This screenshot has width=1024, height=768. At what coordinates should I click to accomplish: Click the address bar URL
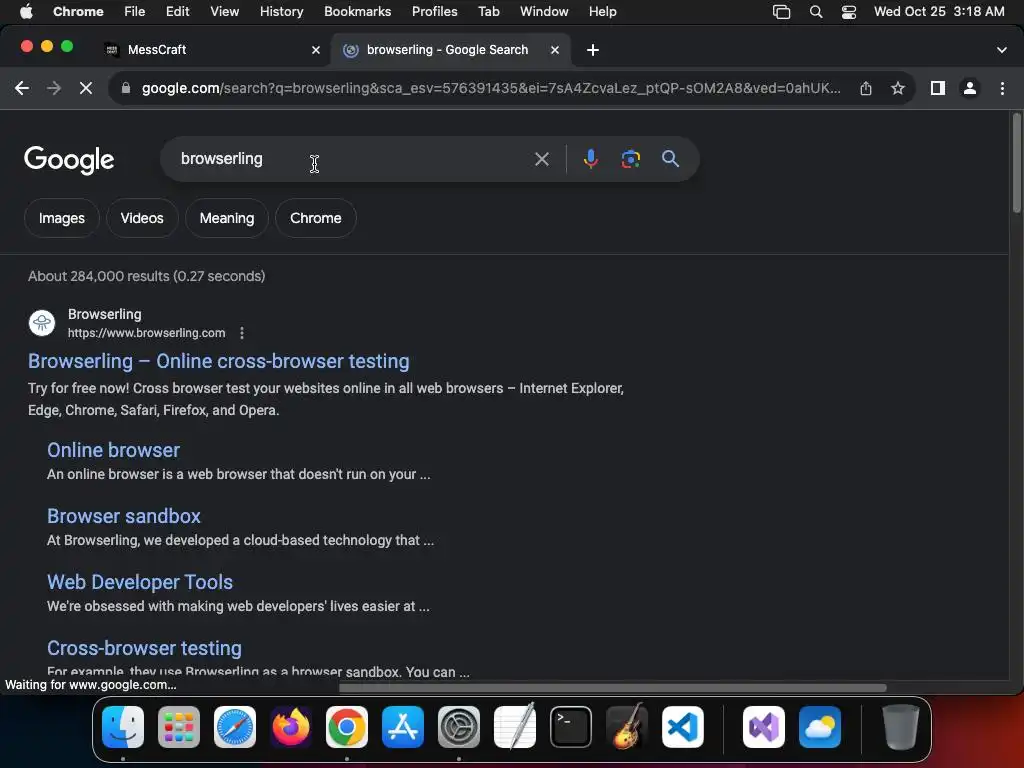click(491, 88)
